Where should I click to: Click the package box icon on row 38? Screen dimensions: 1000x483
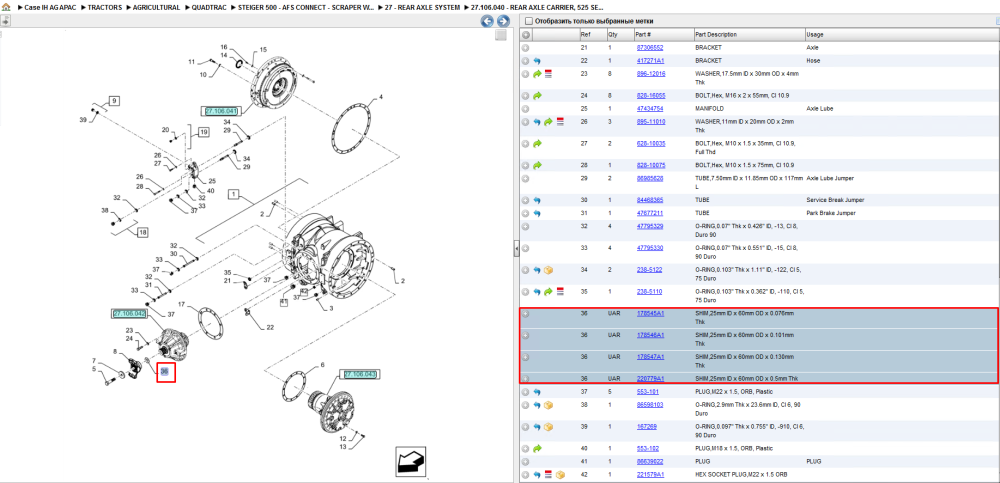point(548,405)
